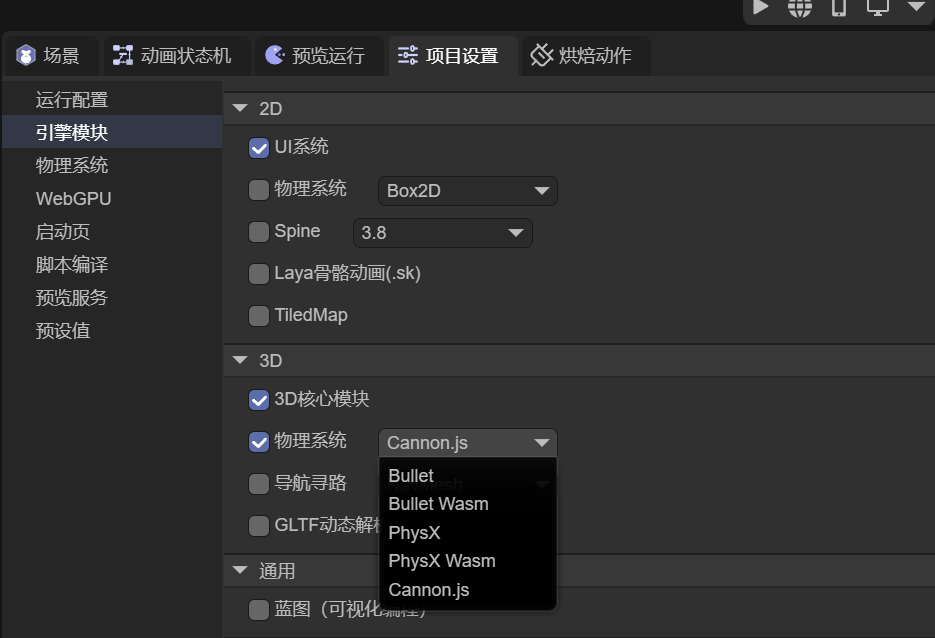
Task: Click the play button in top toolbar
Action: 761,7
